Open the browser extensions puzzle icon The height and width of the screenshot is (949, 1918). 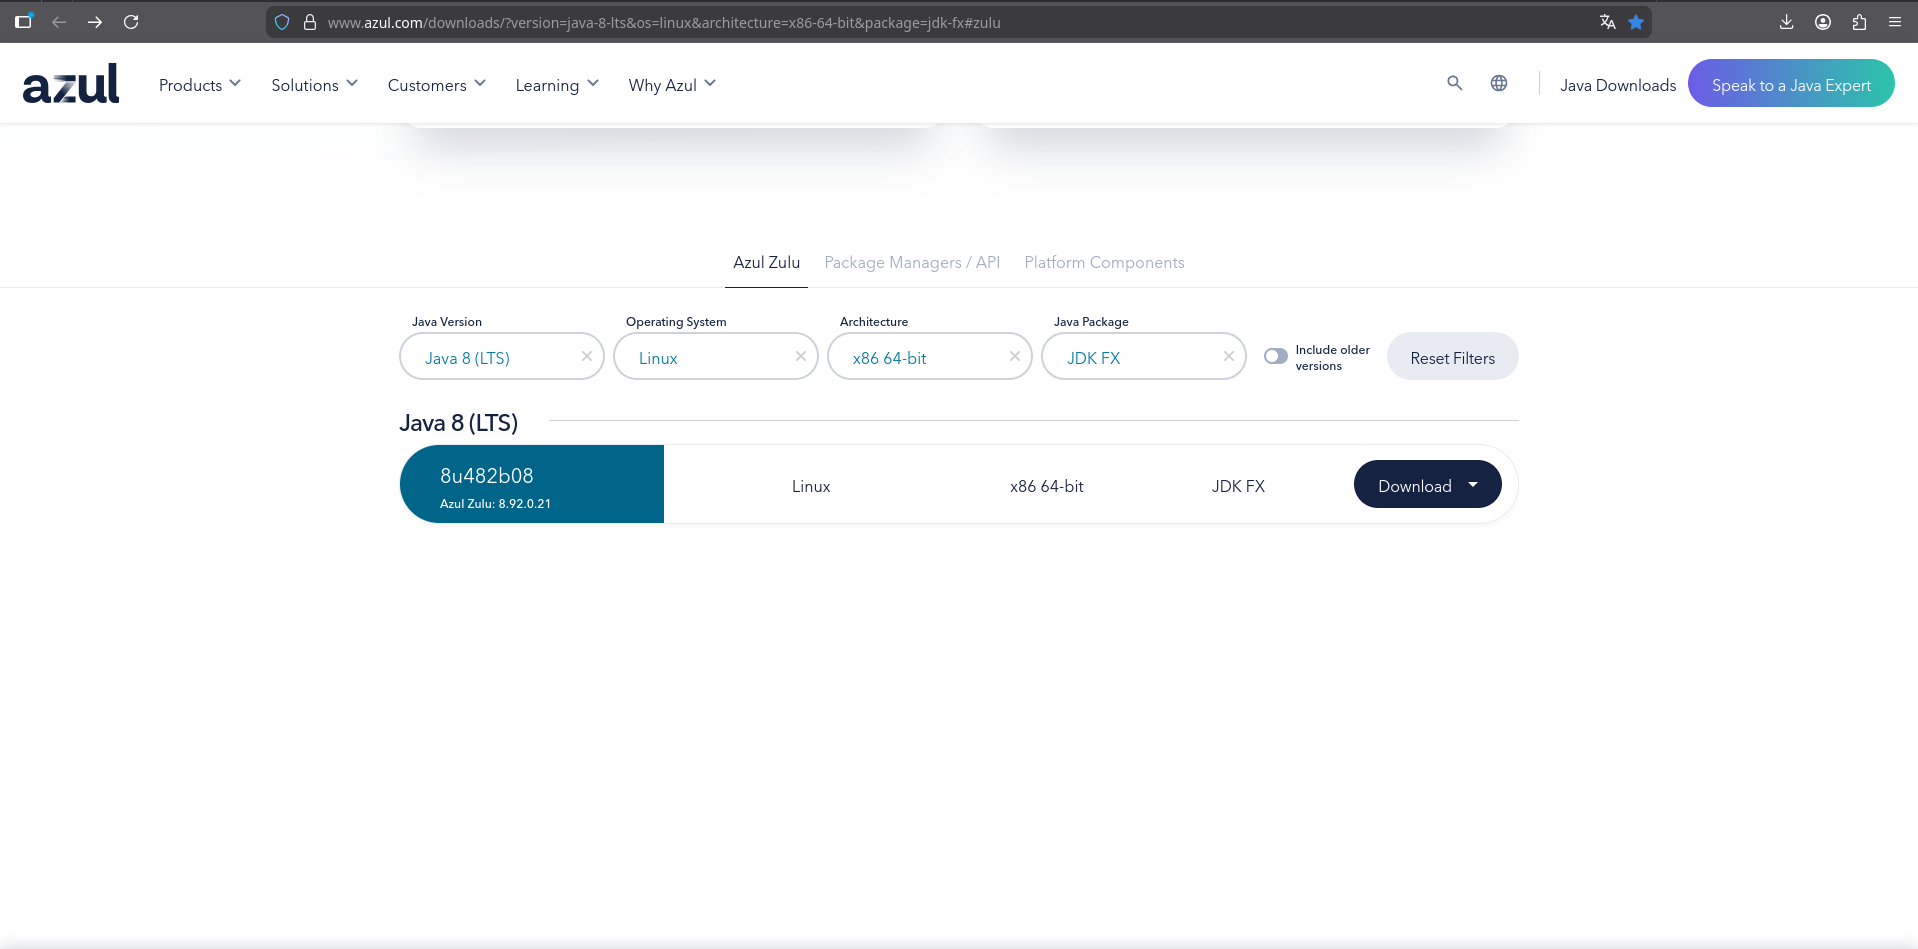click(1859, 22)
